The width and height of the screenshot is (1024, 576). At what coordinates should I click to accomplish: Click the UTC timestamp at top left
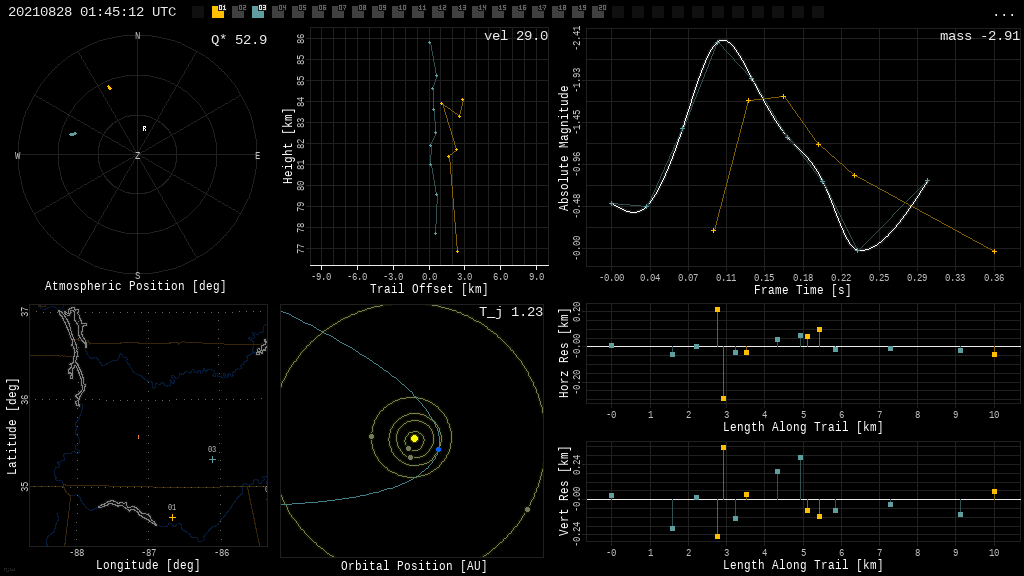(x=92, y=12)
